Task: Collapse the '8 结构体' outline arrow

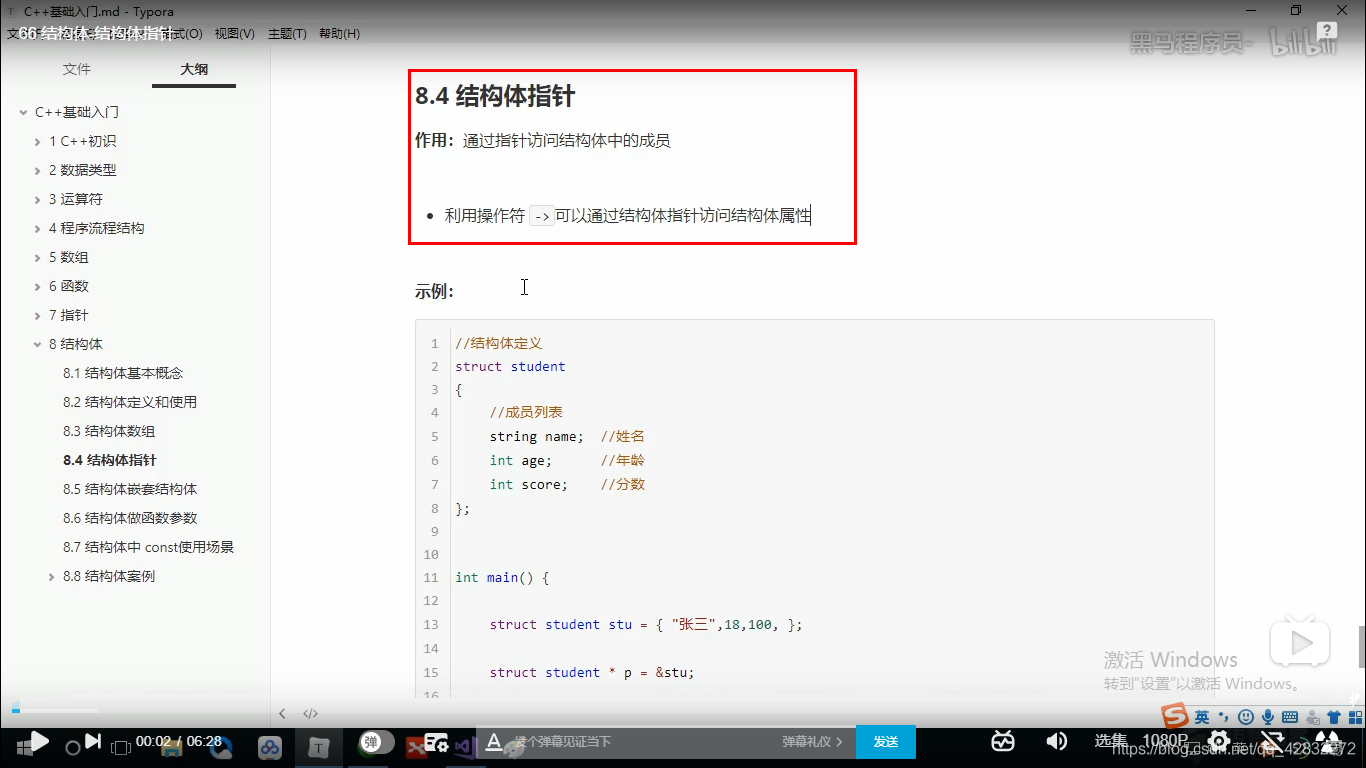Action: [x=38, y=344]
